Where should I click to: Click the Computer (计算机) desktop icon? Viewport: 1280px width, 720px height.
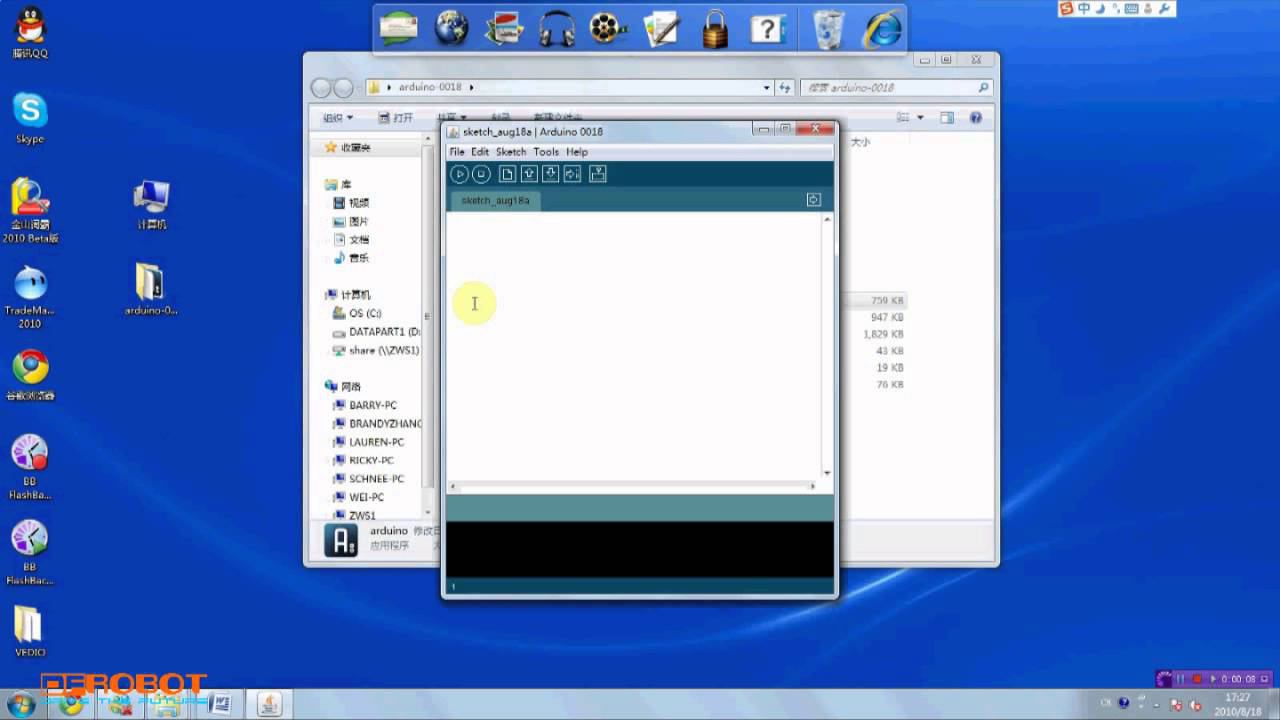[x=151, y=205]
